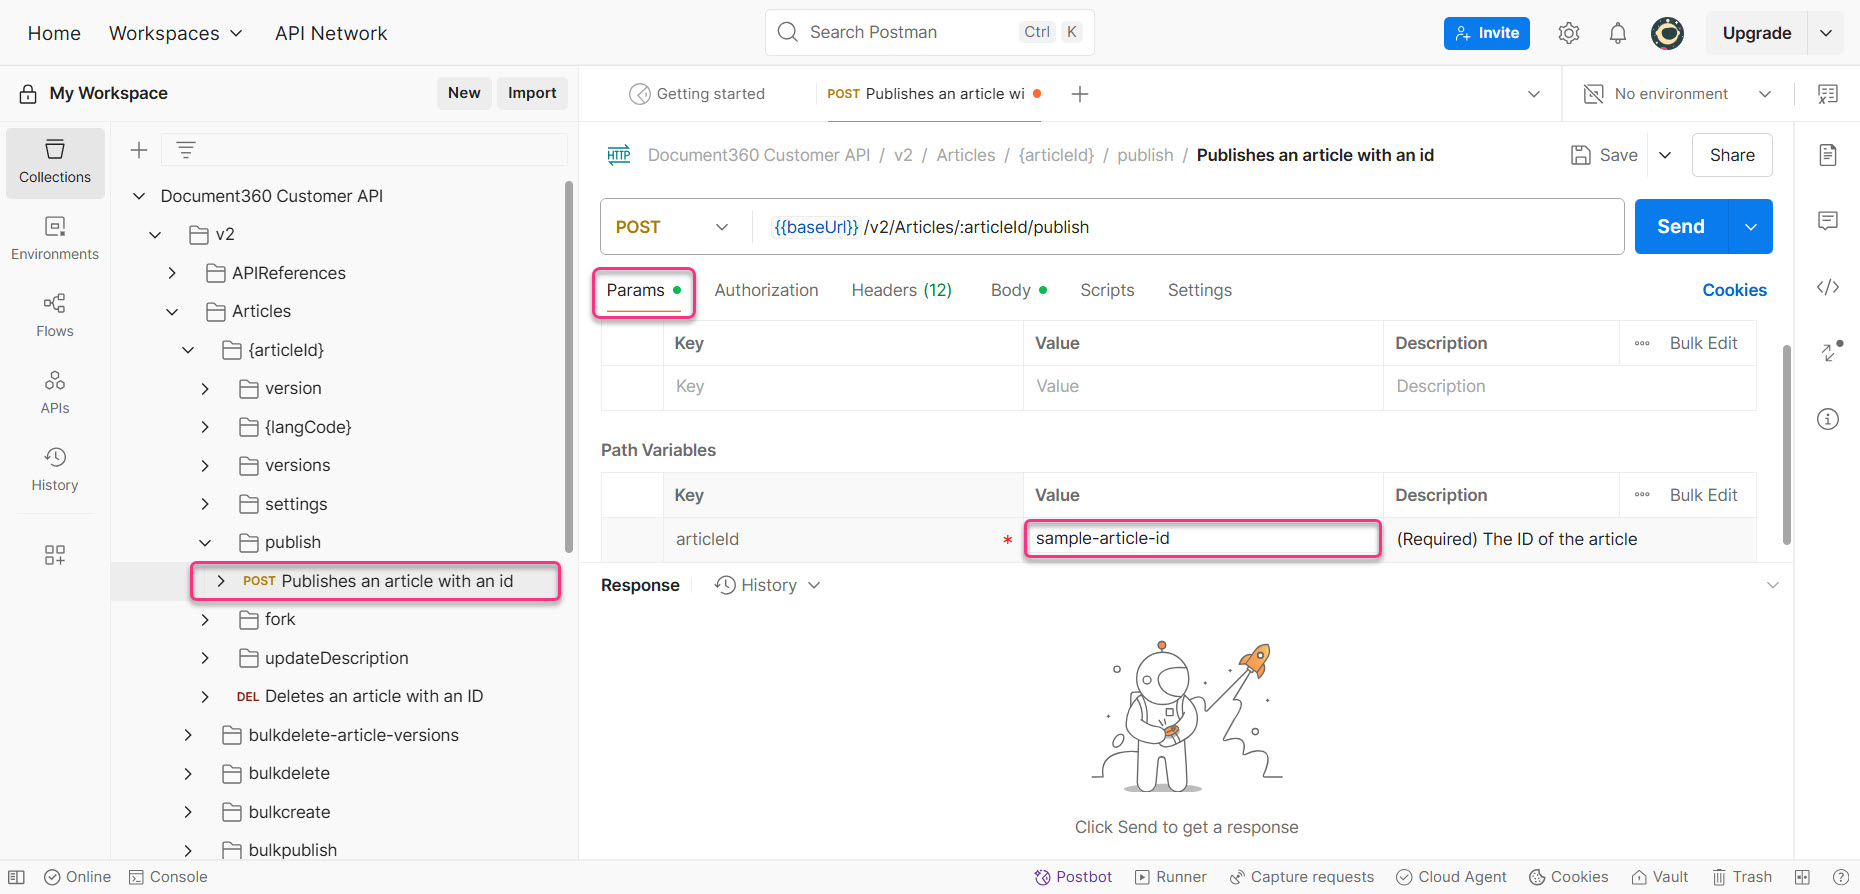
Task: Open the Environments sidebar panel
Action: click(55, 239)
